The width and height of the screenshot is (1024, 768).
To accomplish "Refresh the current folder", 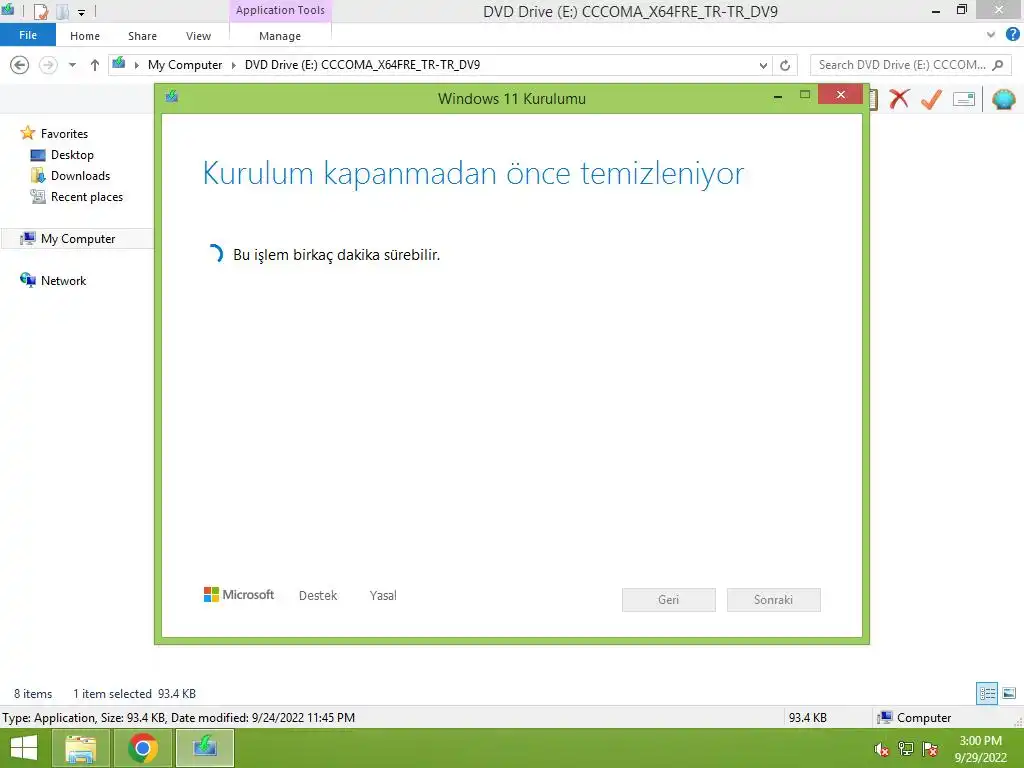I will coord(785,65).
